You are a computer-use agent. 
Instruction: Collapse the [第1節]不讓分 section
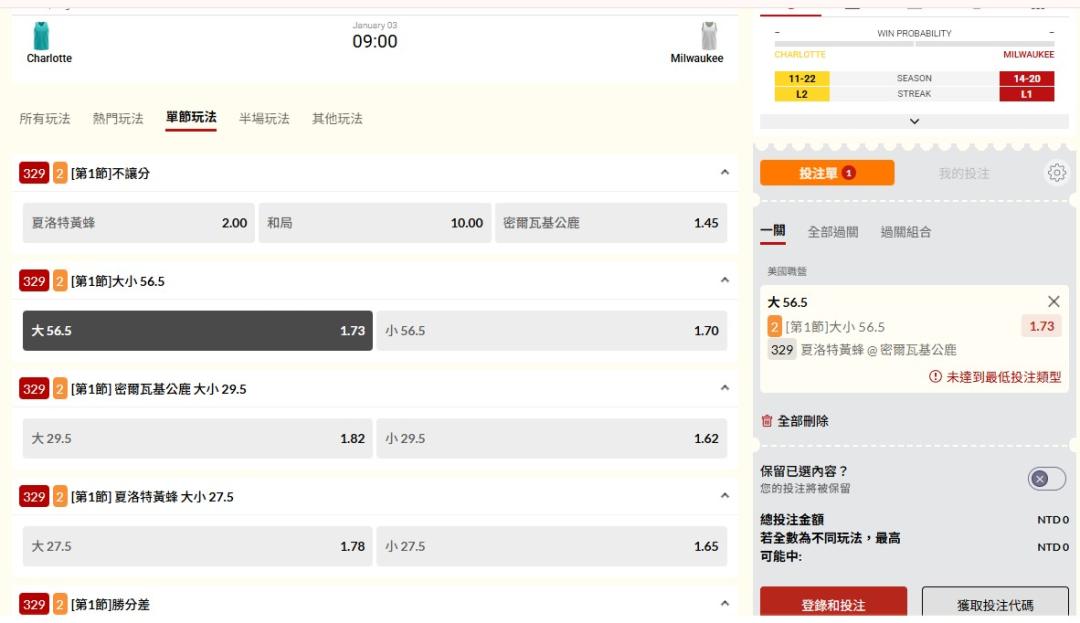point(725,173)
